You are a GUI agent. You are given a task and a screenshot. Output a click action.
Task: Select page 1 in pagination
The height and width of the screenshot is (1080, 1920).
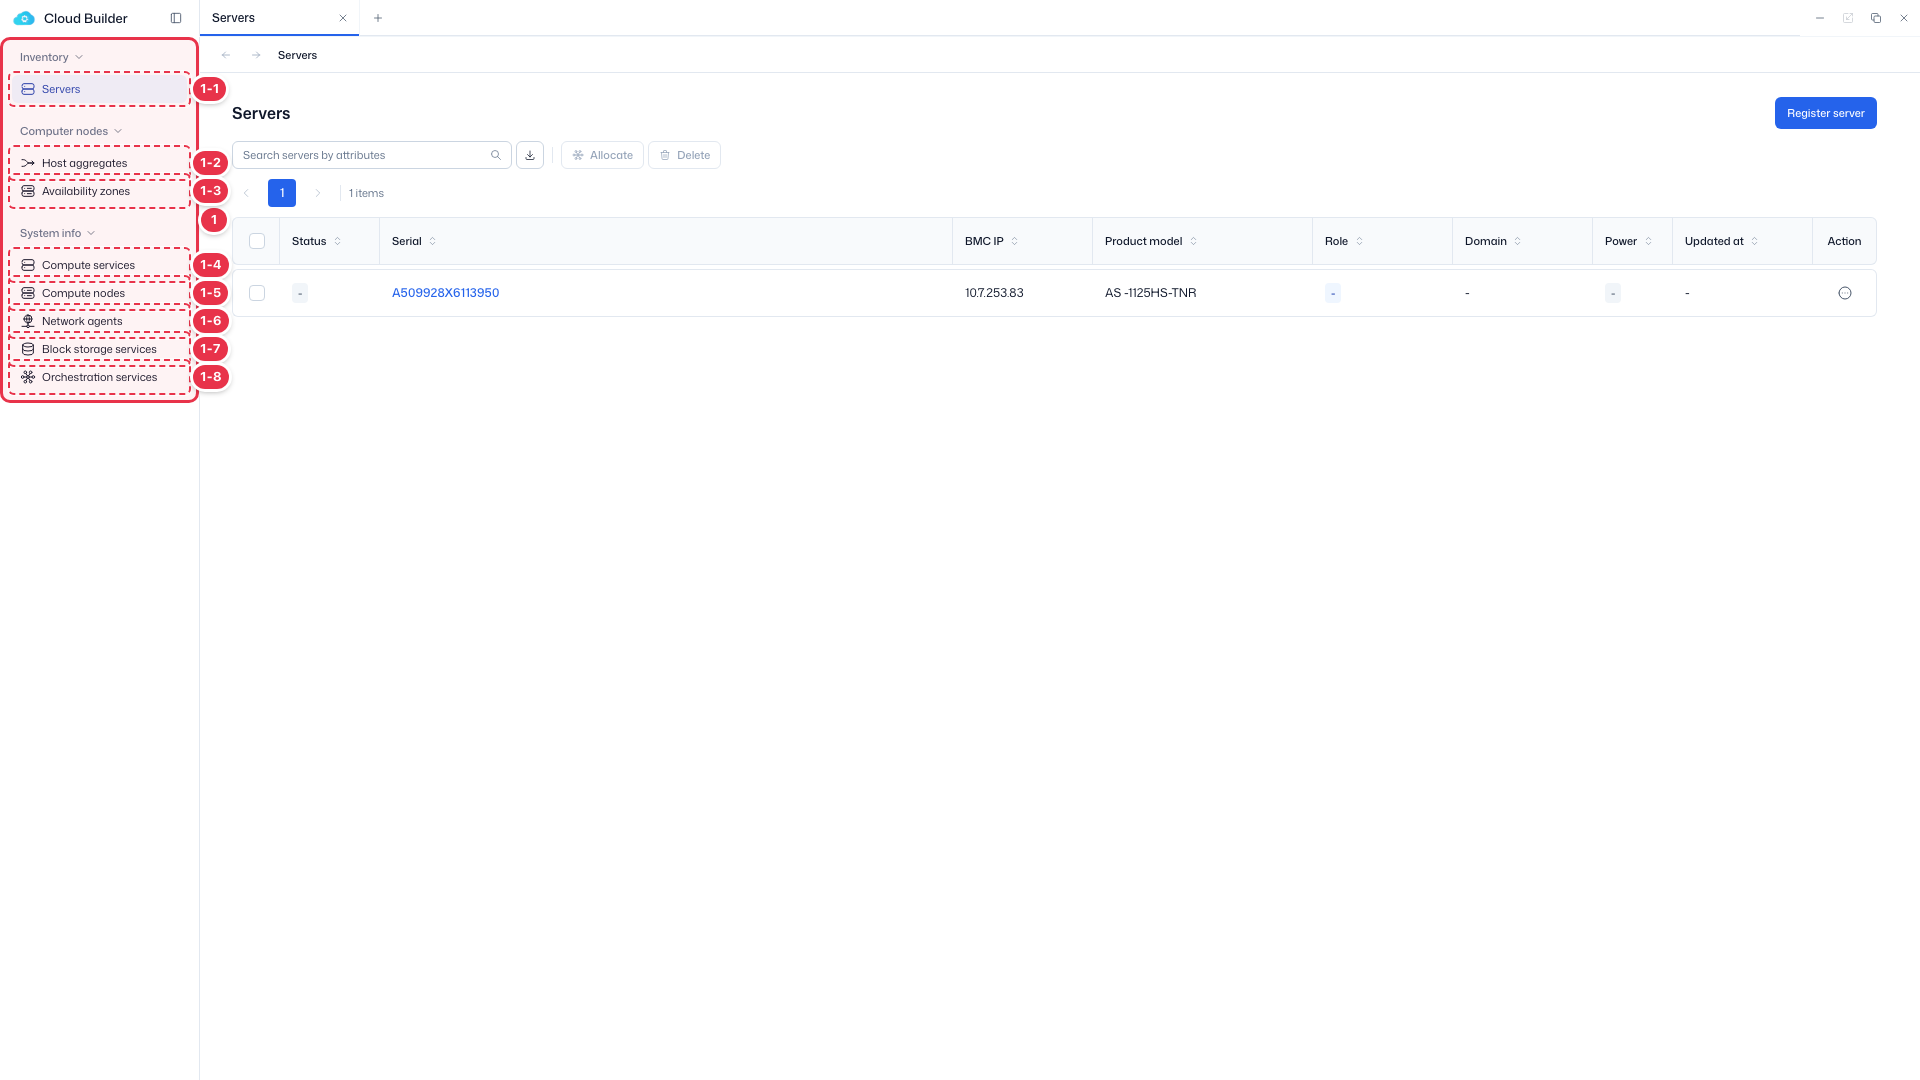282,193
